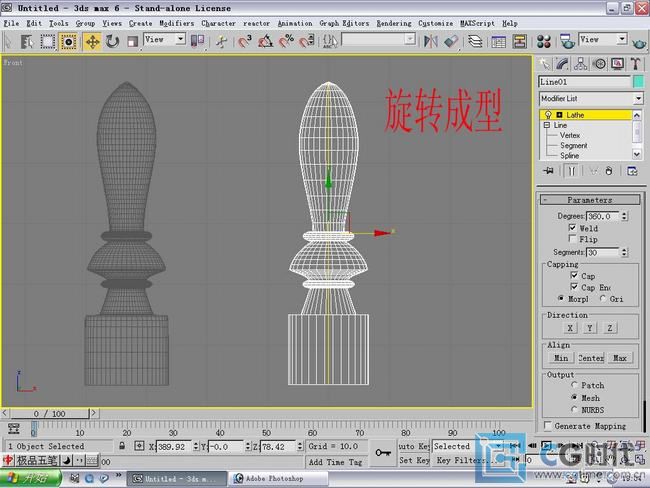Enable the Flip checkbox
The image size is (650, 488).
572,239
